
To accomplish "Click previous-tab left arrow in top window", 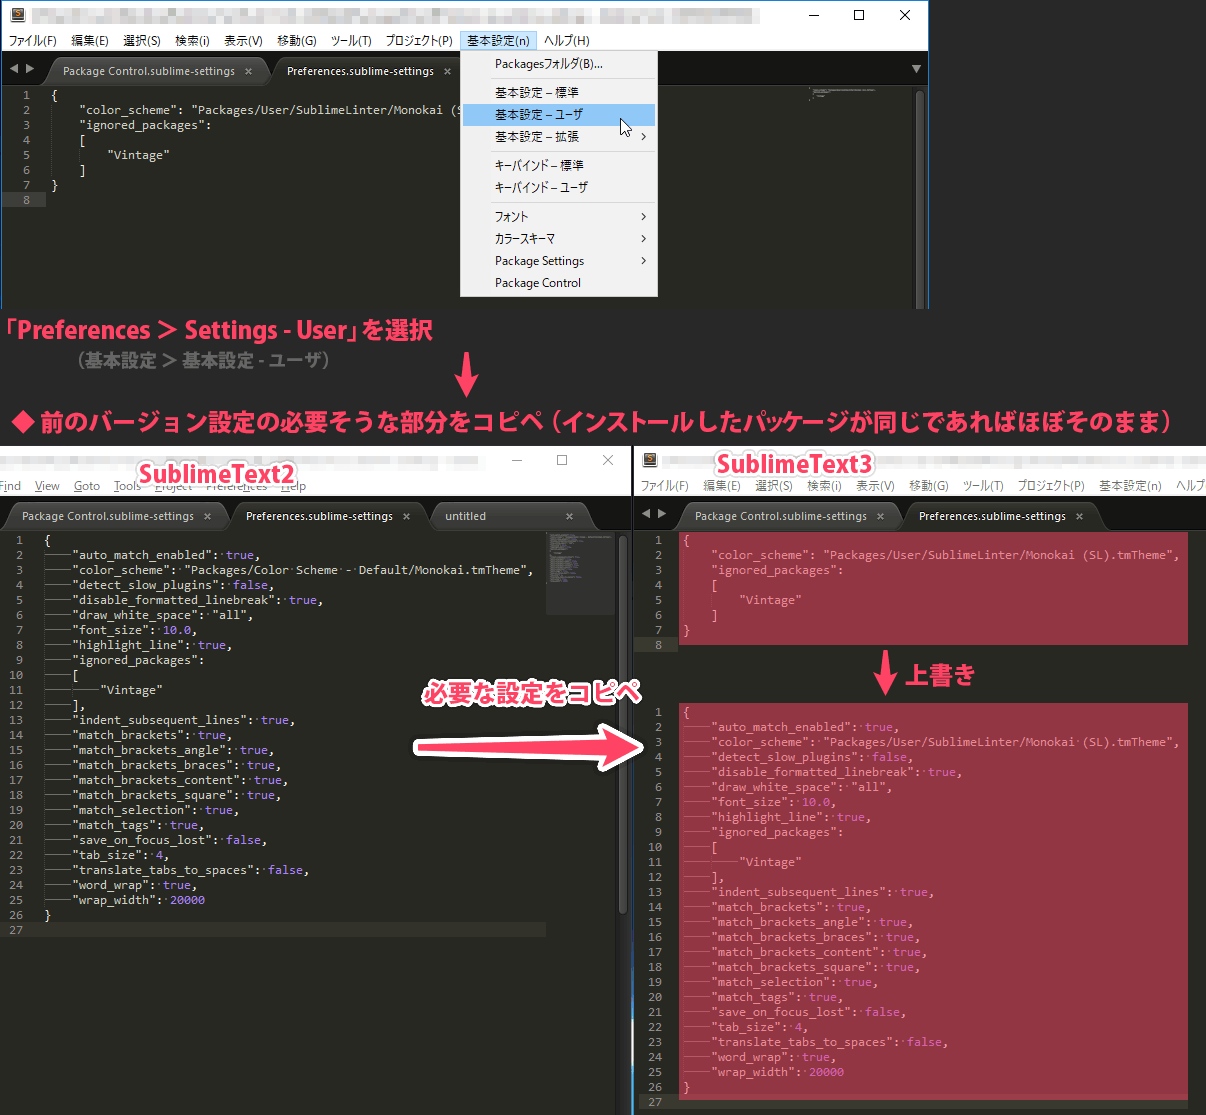I will (14, 69).
